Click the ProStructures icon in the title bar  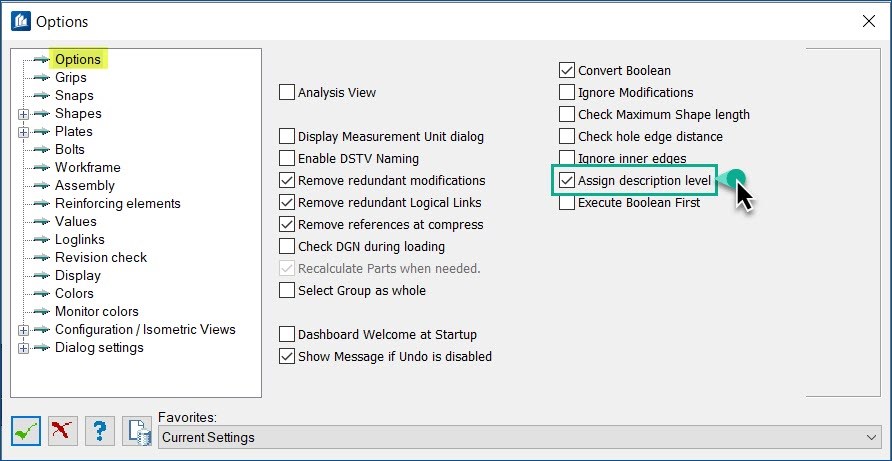(x=21, y=22)
